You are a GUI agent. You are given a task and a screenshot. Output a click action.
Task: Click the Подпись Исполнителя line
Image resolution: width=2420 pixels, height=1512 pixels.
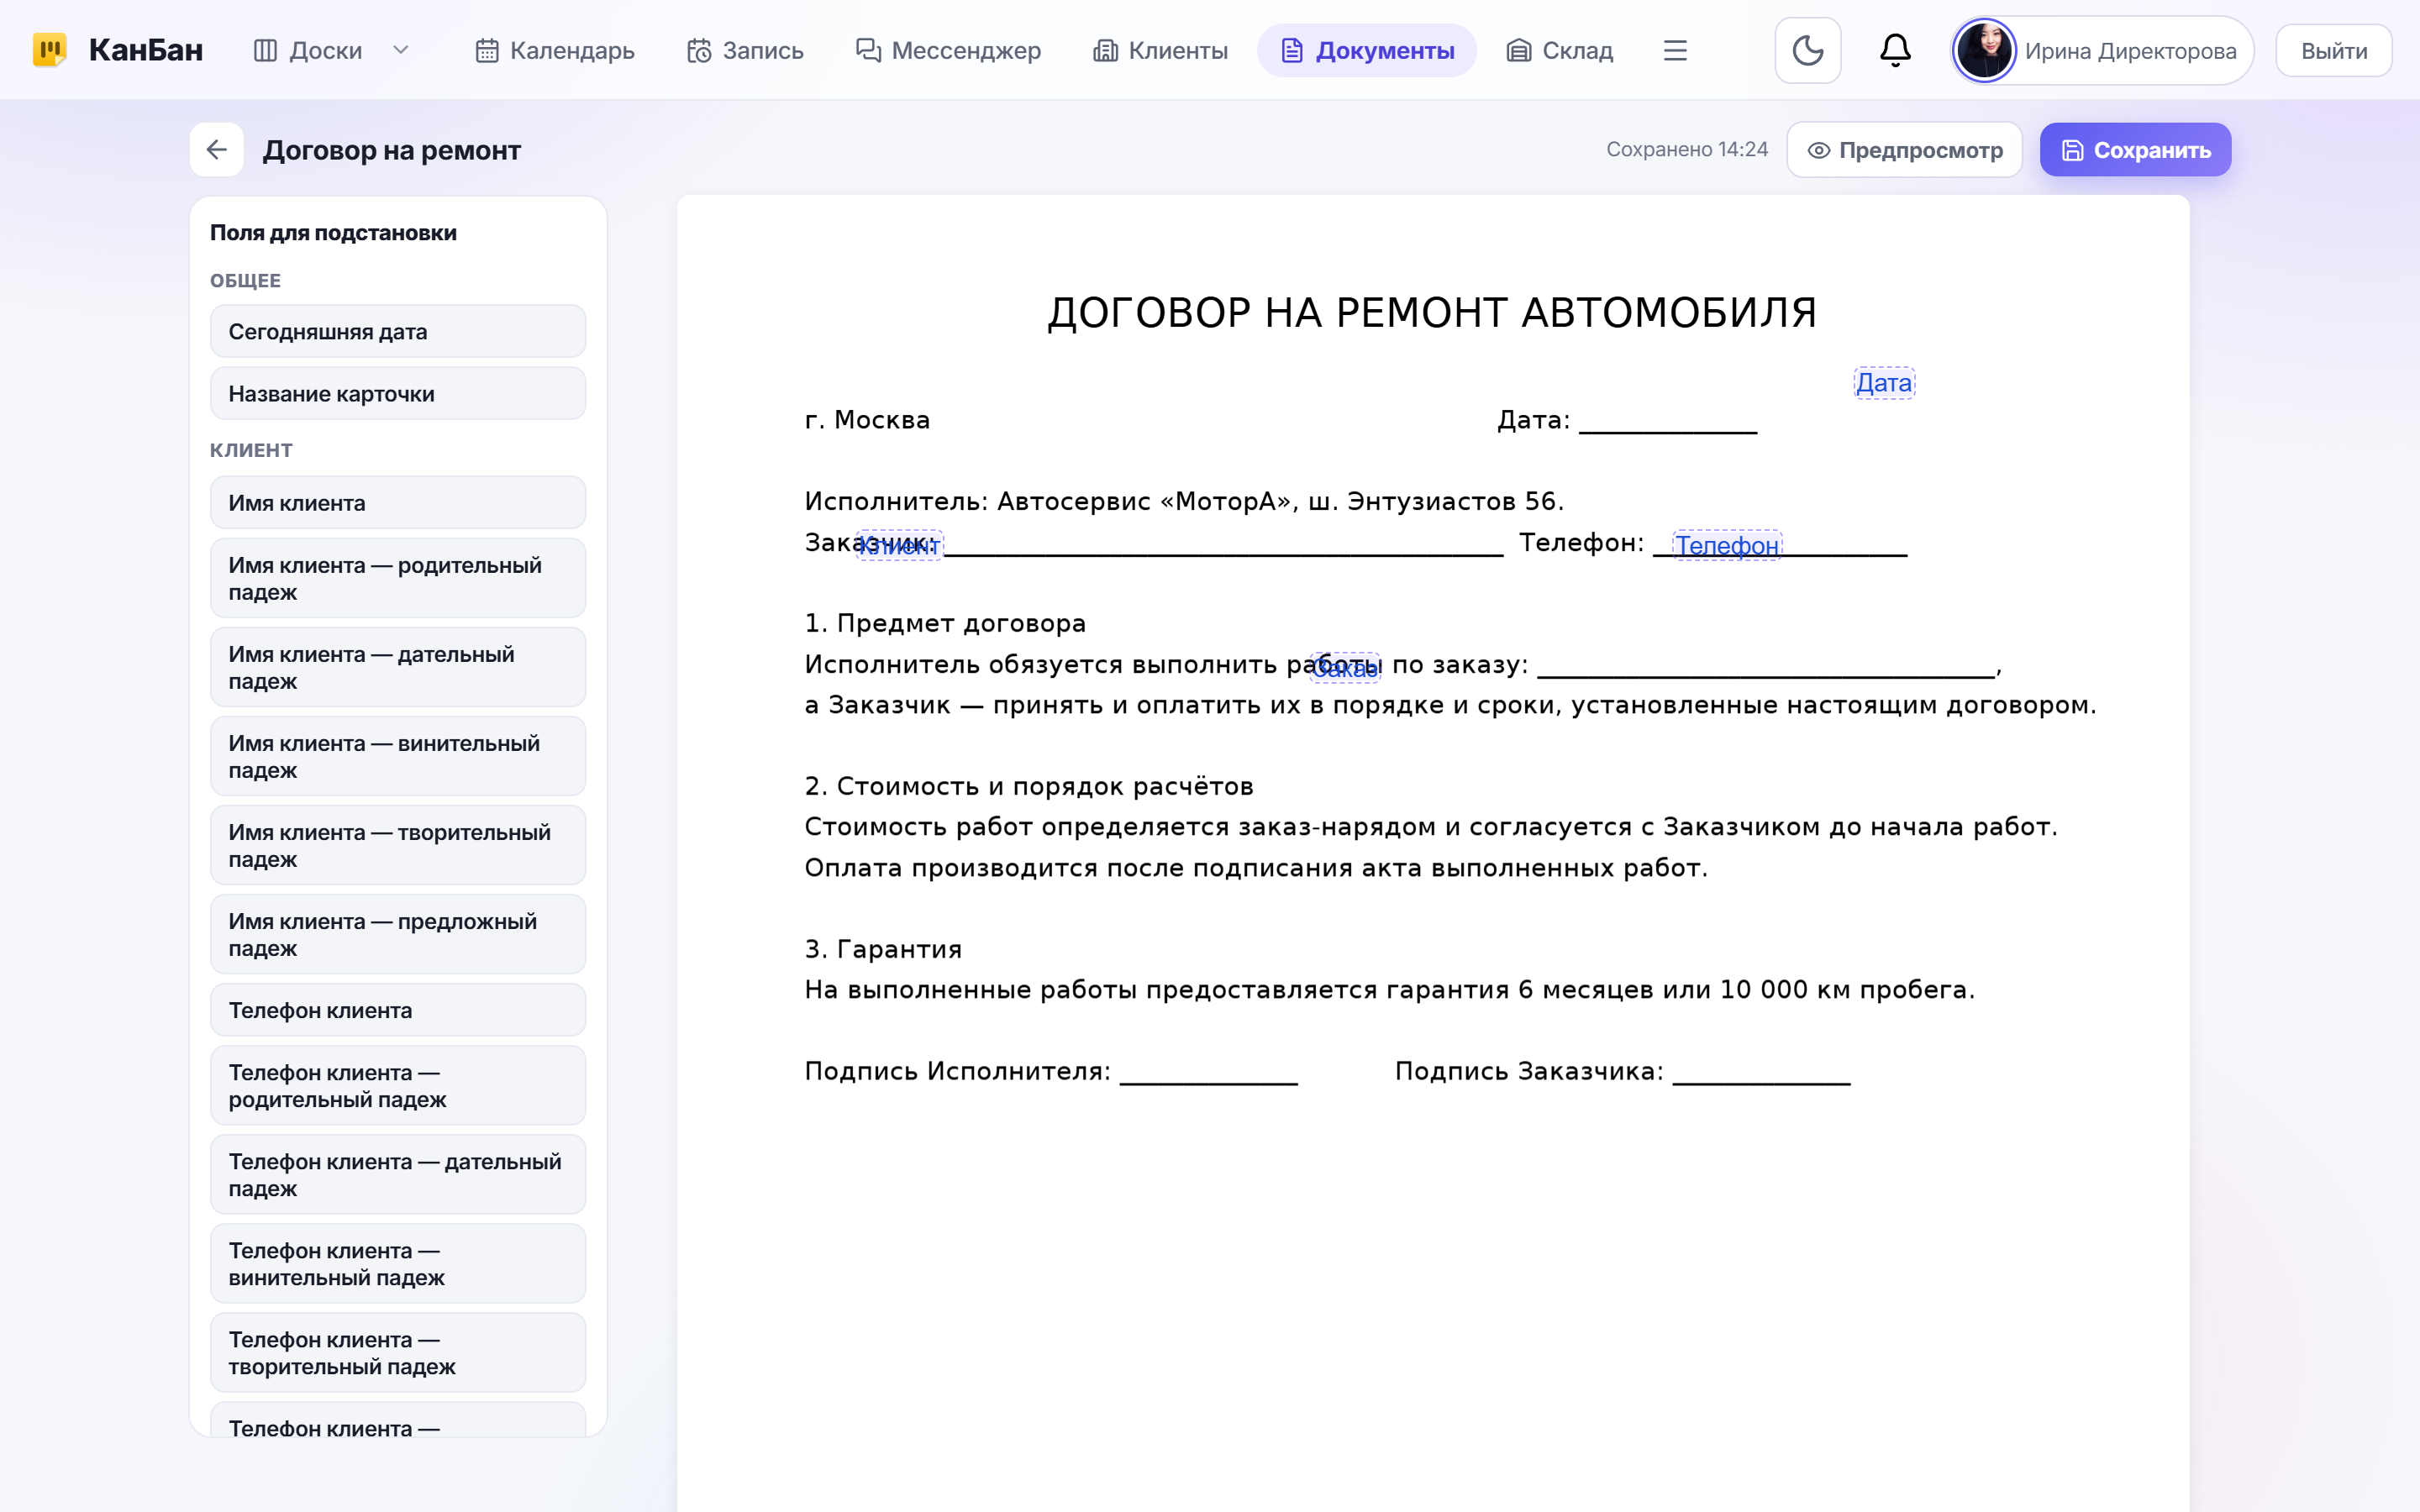pyautogui.click(x=1051, y=1071)
